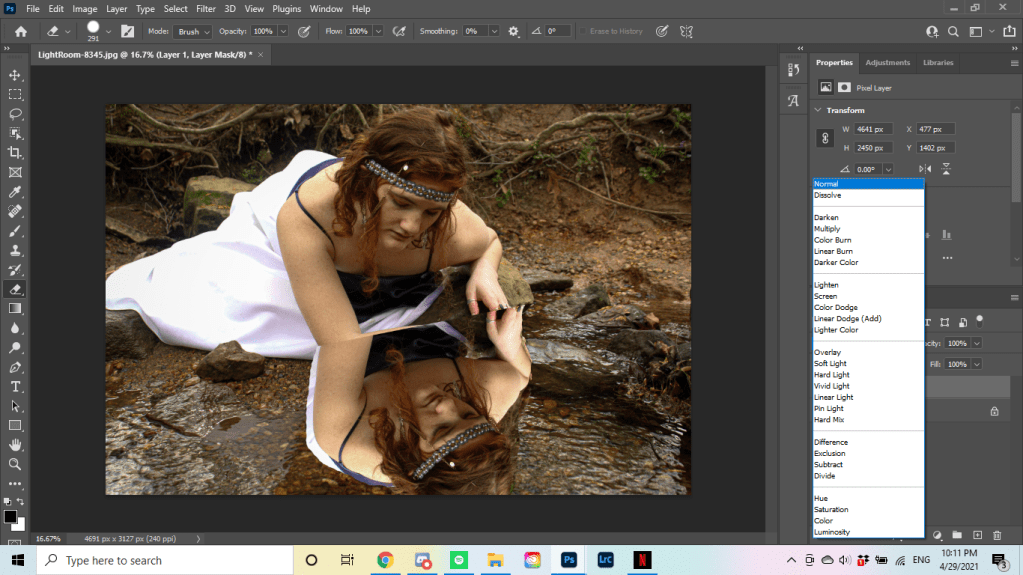Switch to the Adjustments tab
This screenshot has width=1023, height=575.
[x=887, y=63]
